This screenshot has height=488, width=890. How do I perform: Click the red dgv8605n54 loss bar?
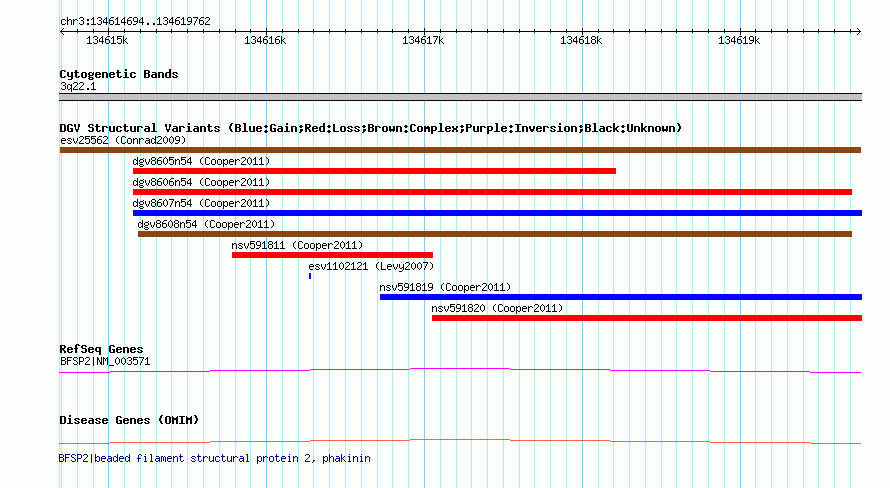(x=374, y=171)
